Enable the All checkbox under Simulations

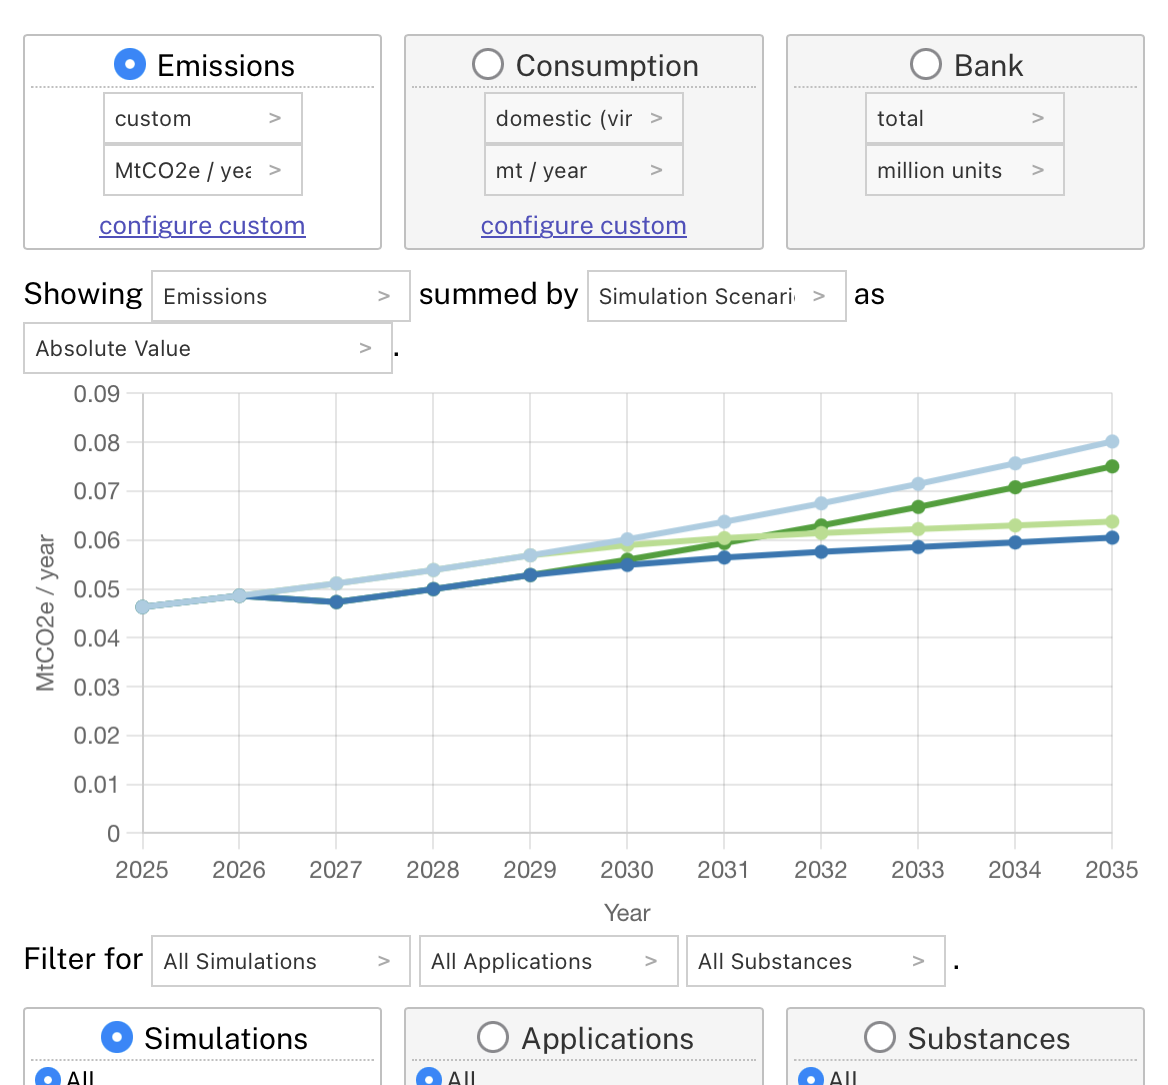coord(47,1078)
